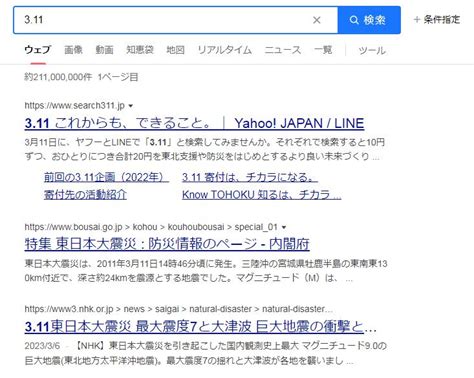Click the magnifier icon in the search button
474x378 pixels.
coord(354,20)
